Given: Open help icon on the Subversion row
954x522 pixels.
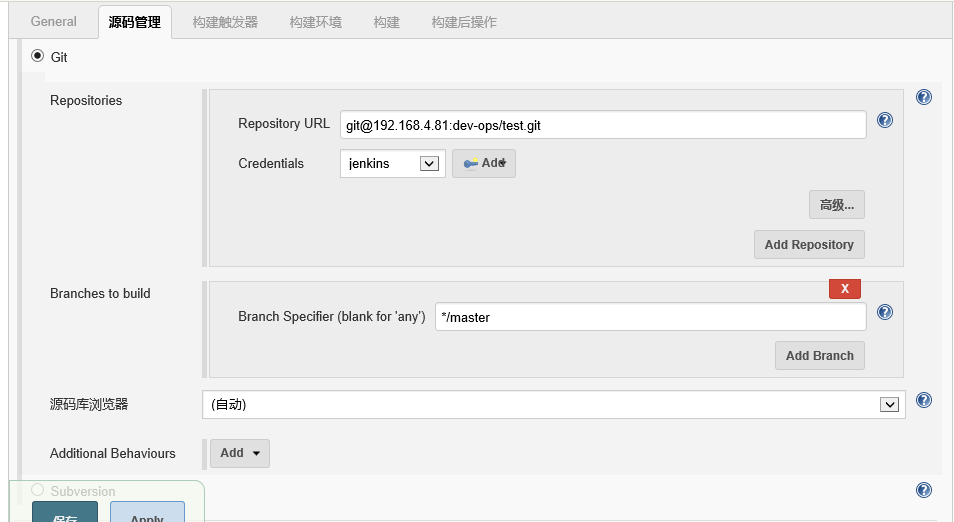Looking at the screenshot, I should click(x=924, y=490).
